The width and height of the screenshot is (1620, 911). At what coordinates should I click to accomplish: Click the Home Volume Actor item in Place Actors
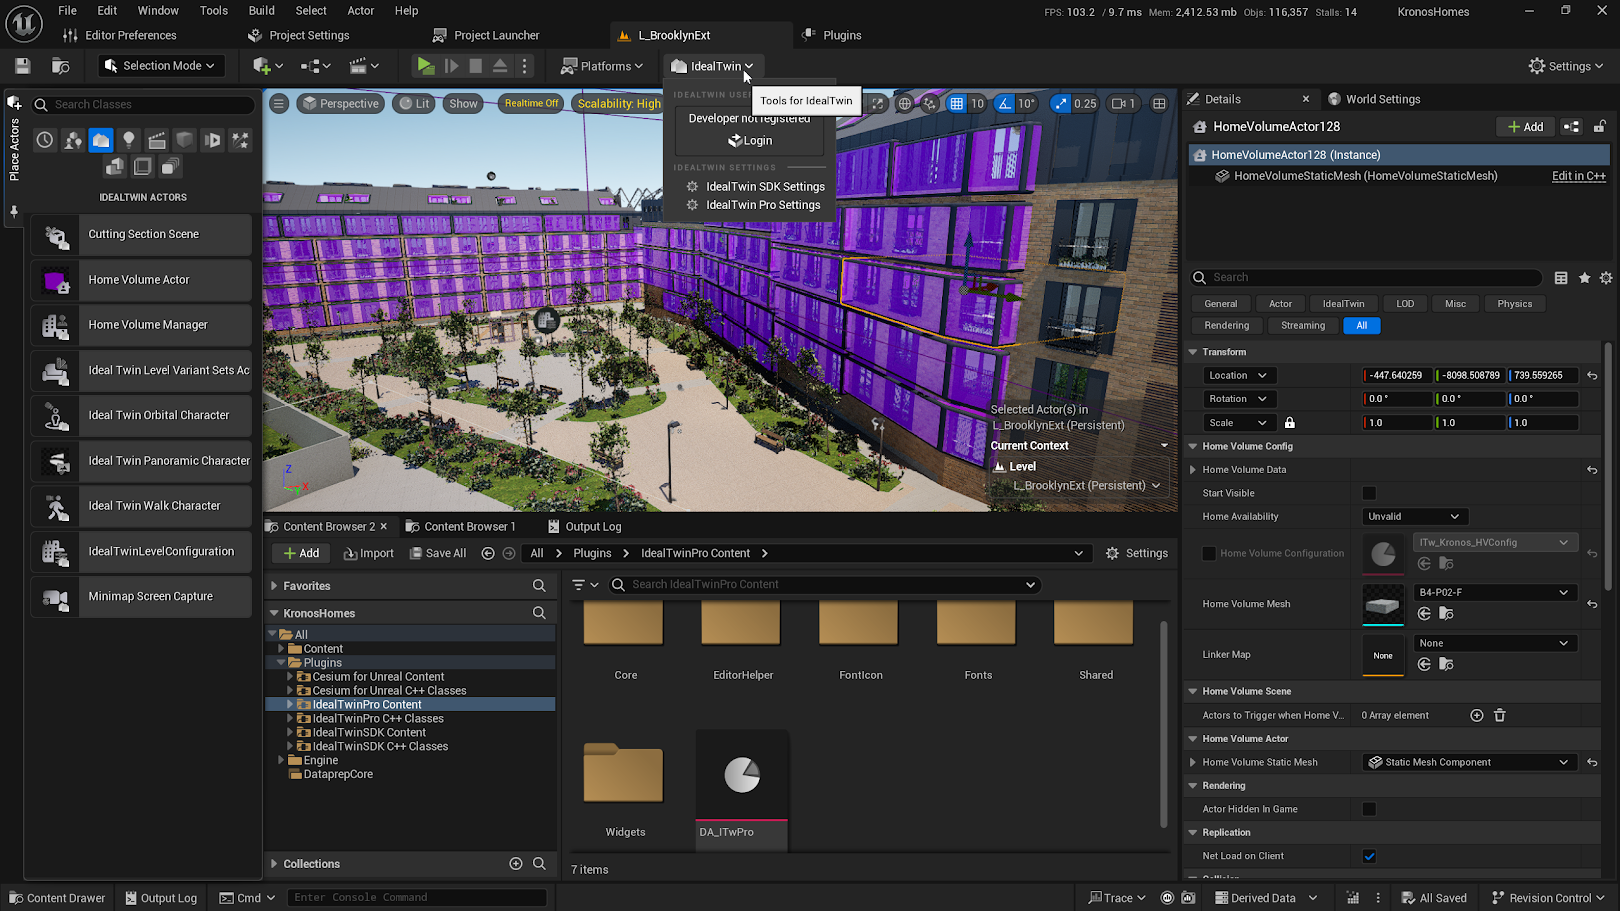pos(141,280)
